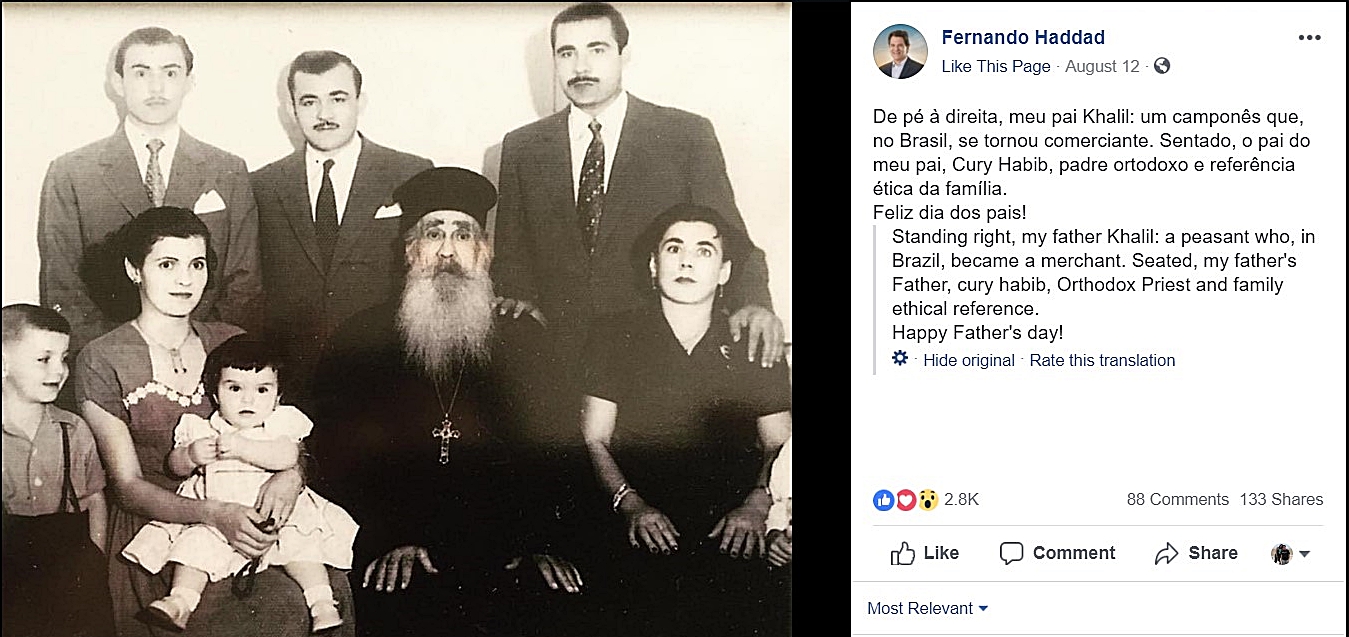
Task: Click the Like This Page link
Action: coord(996,66)
